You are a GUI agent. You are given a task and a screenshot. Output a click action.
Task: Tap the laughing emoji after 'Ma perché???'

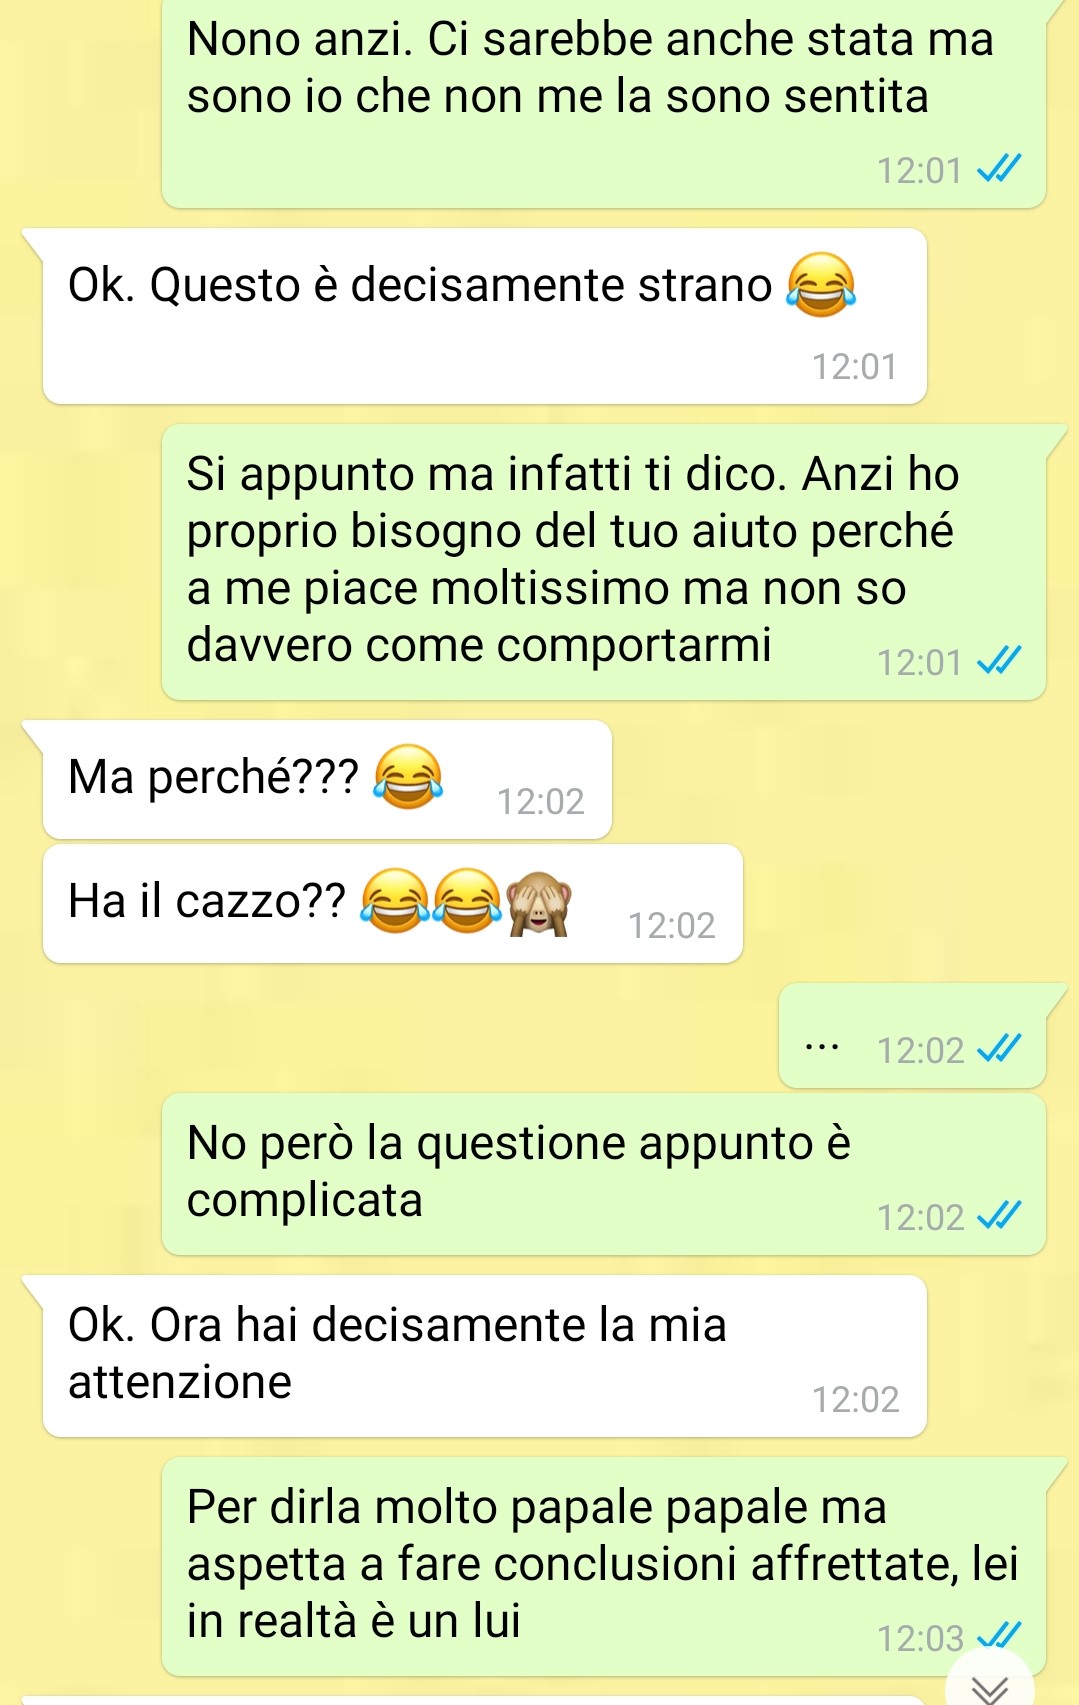(x=408, y=776)
